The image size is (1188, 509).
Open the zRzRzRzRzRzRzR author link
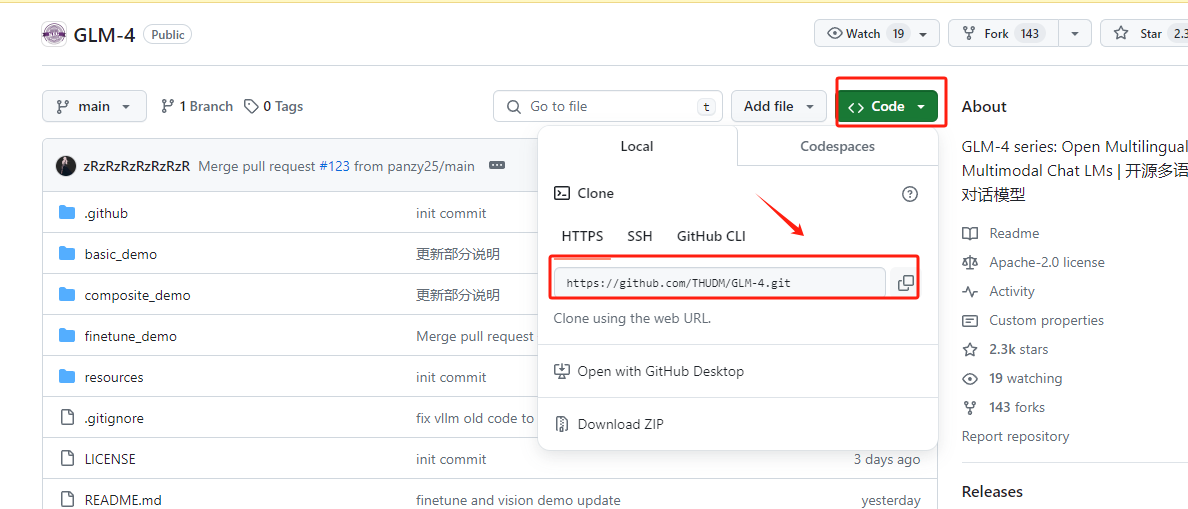(x=136, y=166)
